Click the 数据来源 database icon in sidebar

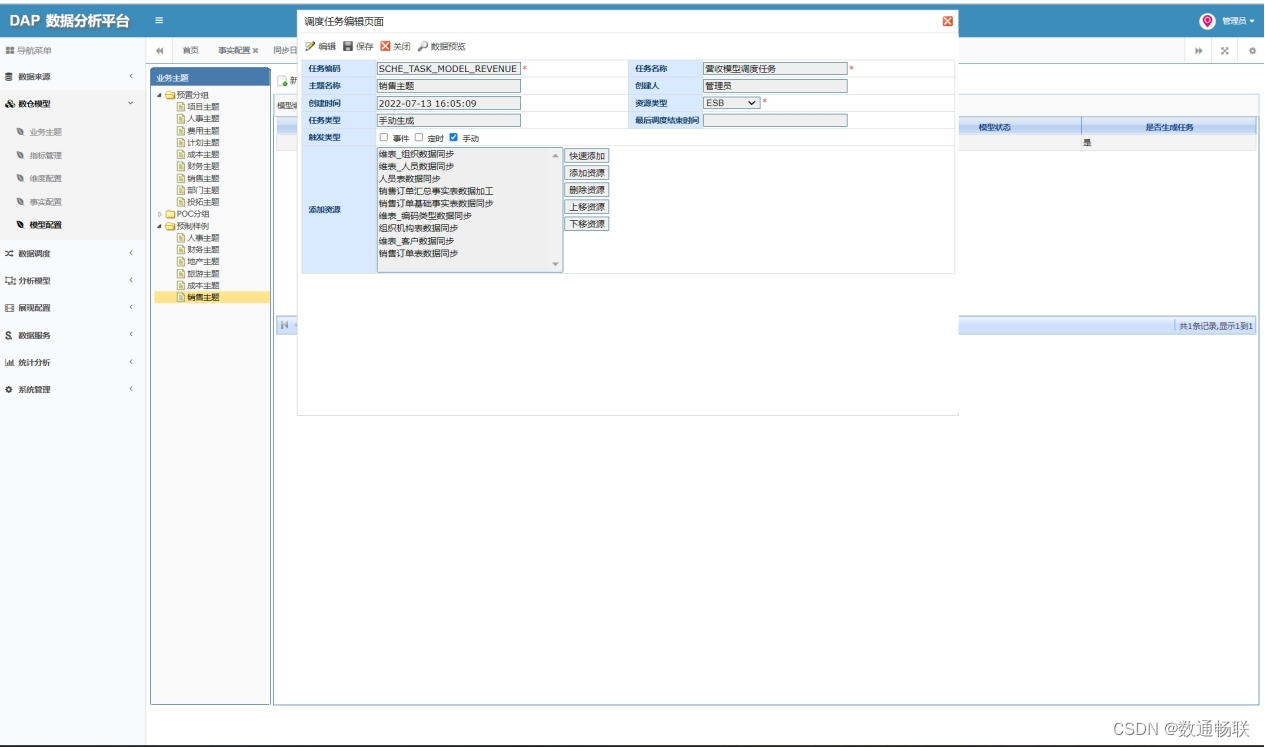pyautogui.click(x=9, y=76)
